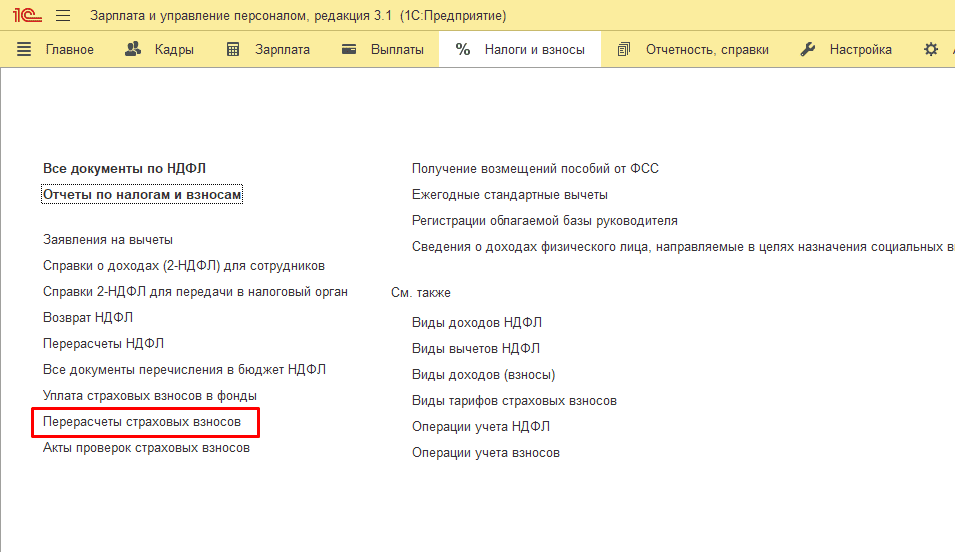Image resolution: width=955 pixels, height=552 pixels.
Task: Open Заявления на вычеты
Action: pos(108,240)
